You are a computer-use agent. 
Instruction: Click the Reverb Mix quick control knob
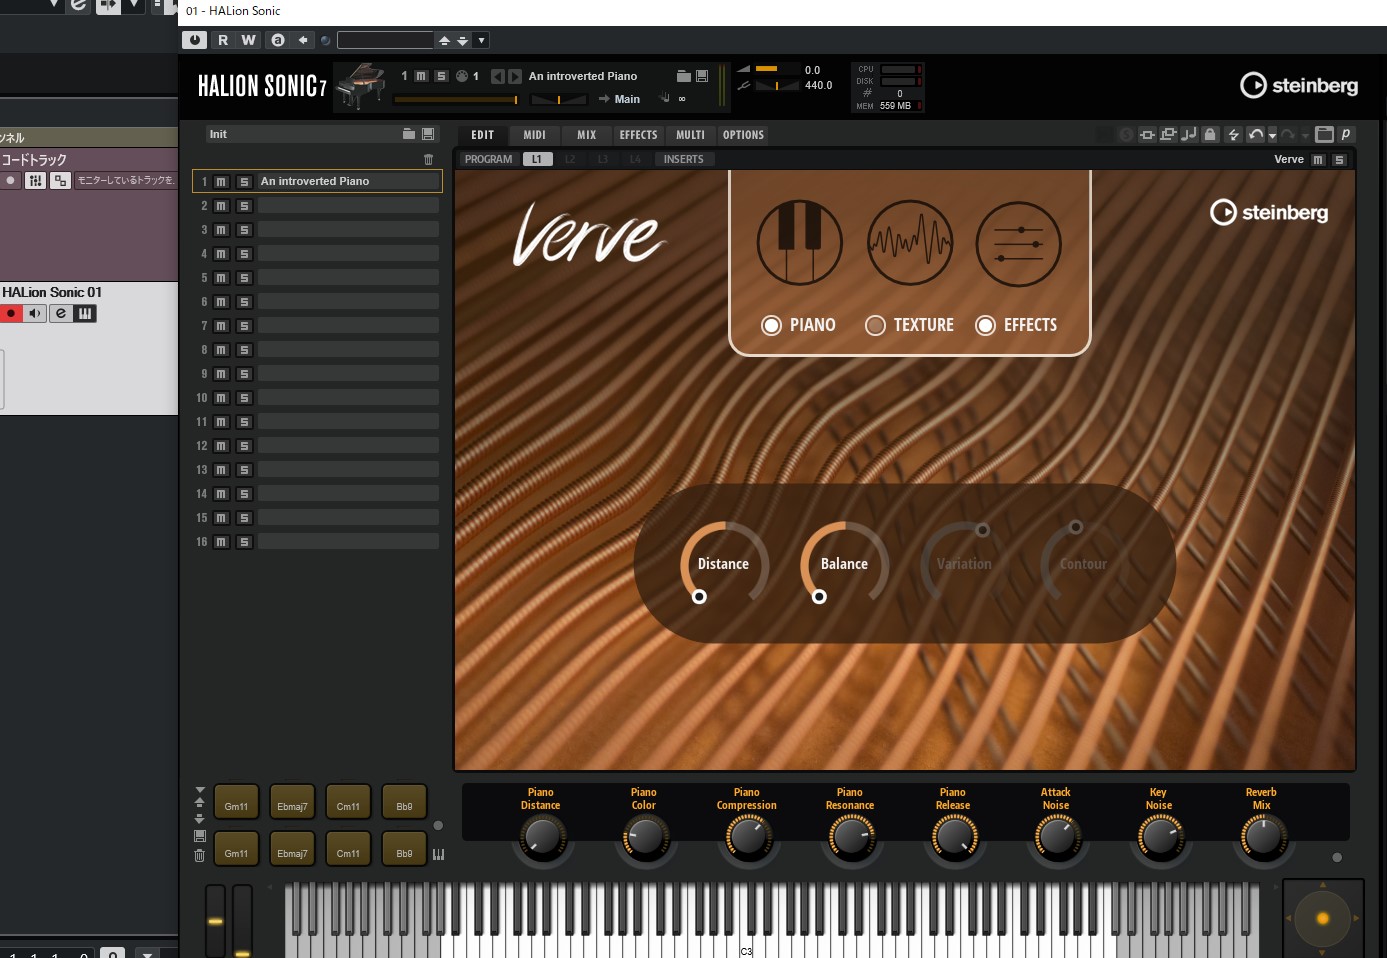coord(1262,837)
